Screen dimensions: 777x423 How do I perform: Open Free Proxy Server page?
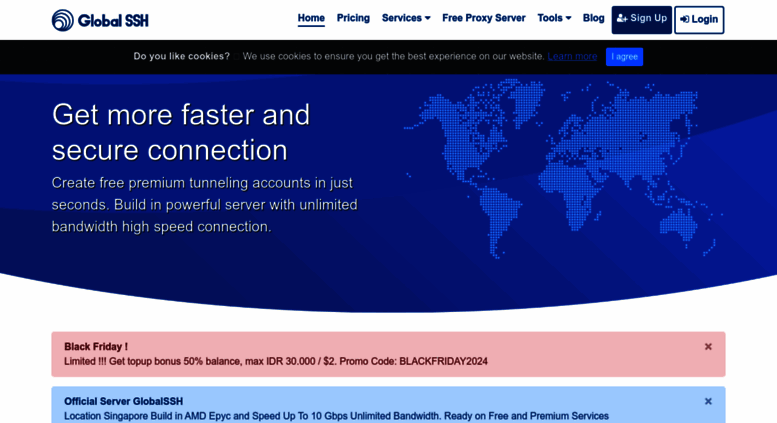pos(484,18)
